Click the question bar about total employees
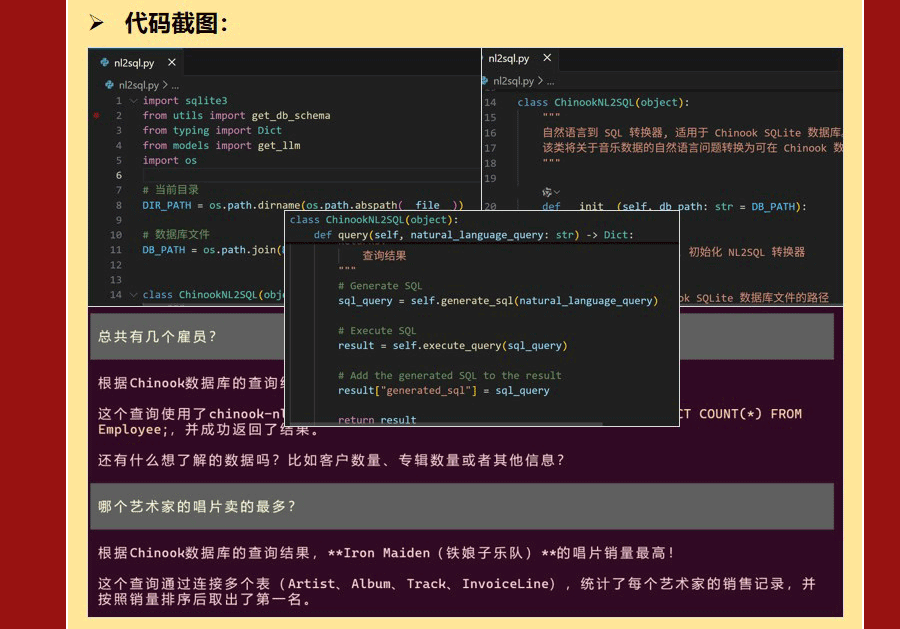 [461, 337]
